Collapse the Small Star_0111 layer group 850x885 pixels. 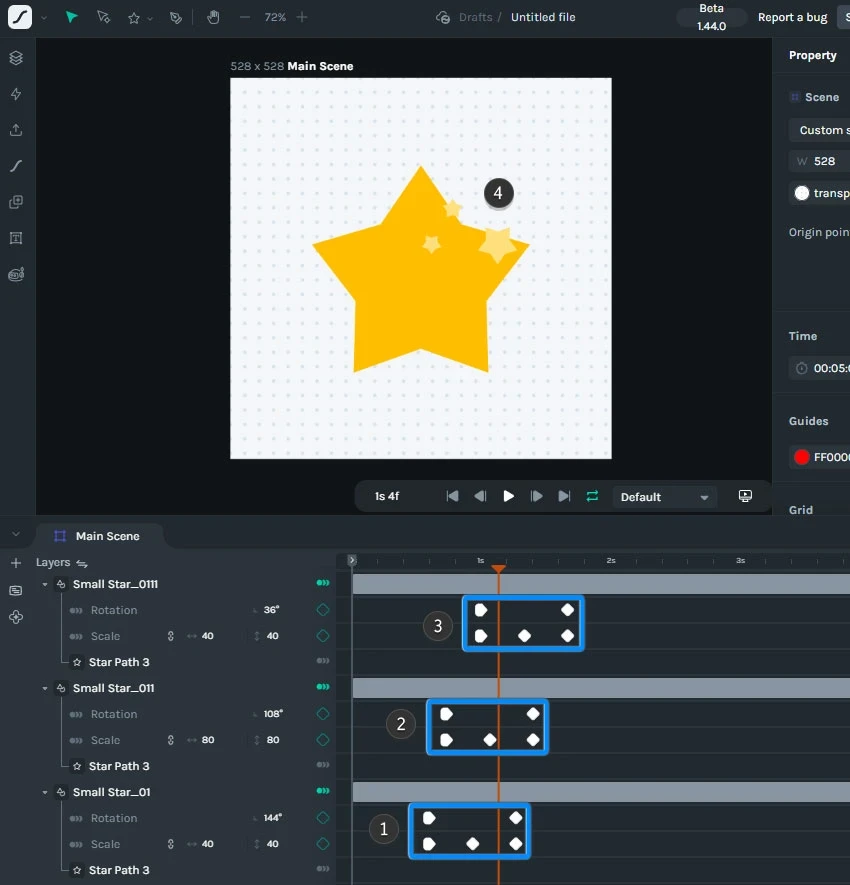[45, 585]
